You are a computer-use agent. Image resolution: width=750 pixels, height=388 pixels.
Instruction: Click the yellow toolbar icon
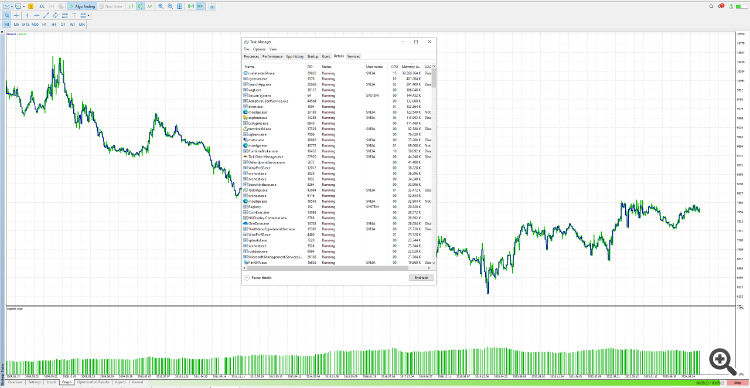coord(31,6)
